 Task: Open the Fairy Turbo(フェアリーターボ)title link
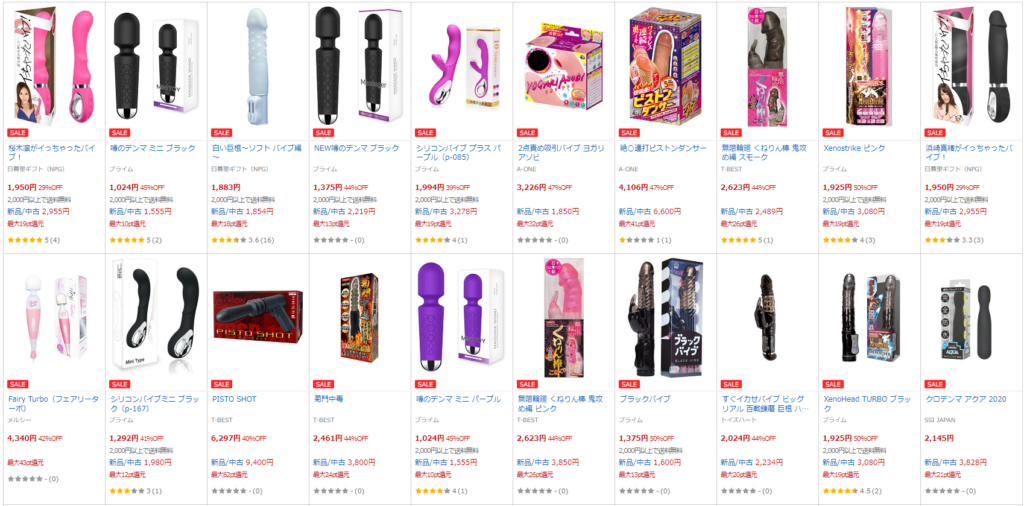click(x=54, y=403)
